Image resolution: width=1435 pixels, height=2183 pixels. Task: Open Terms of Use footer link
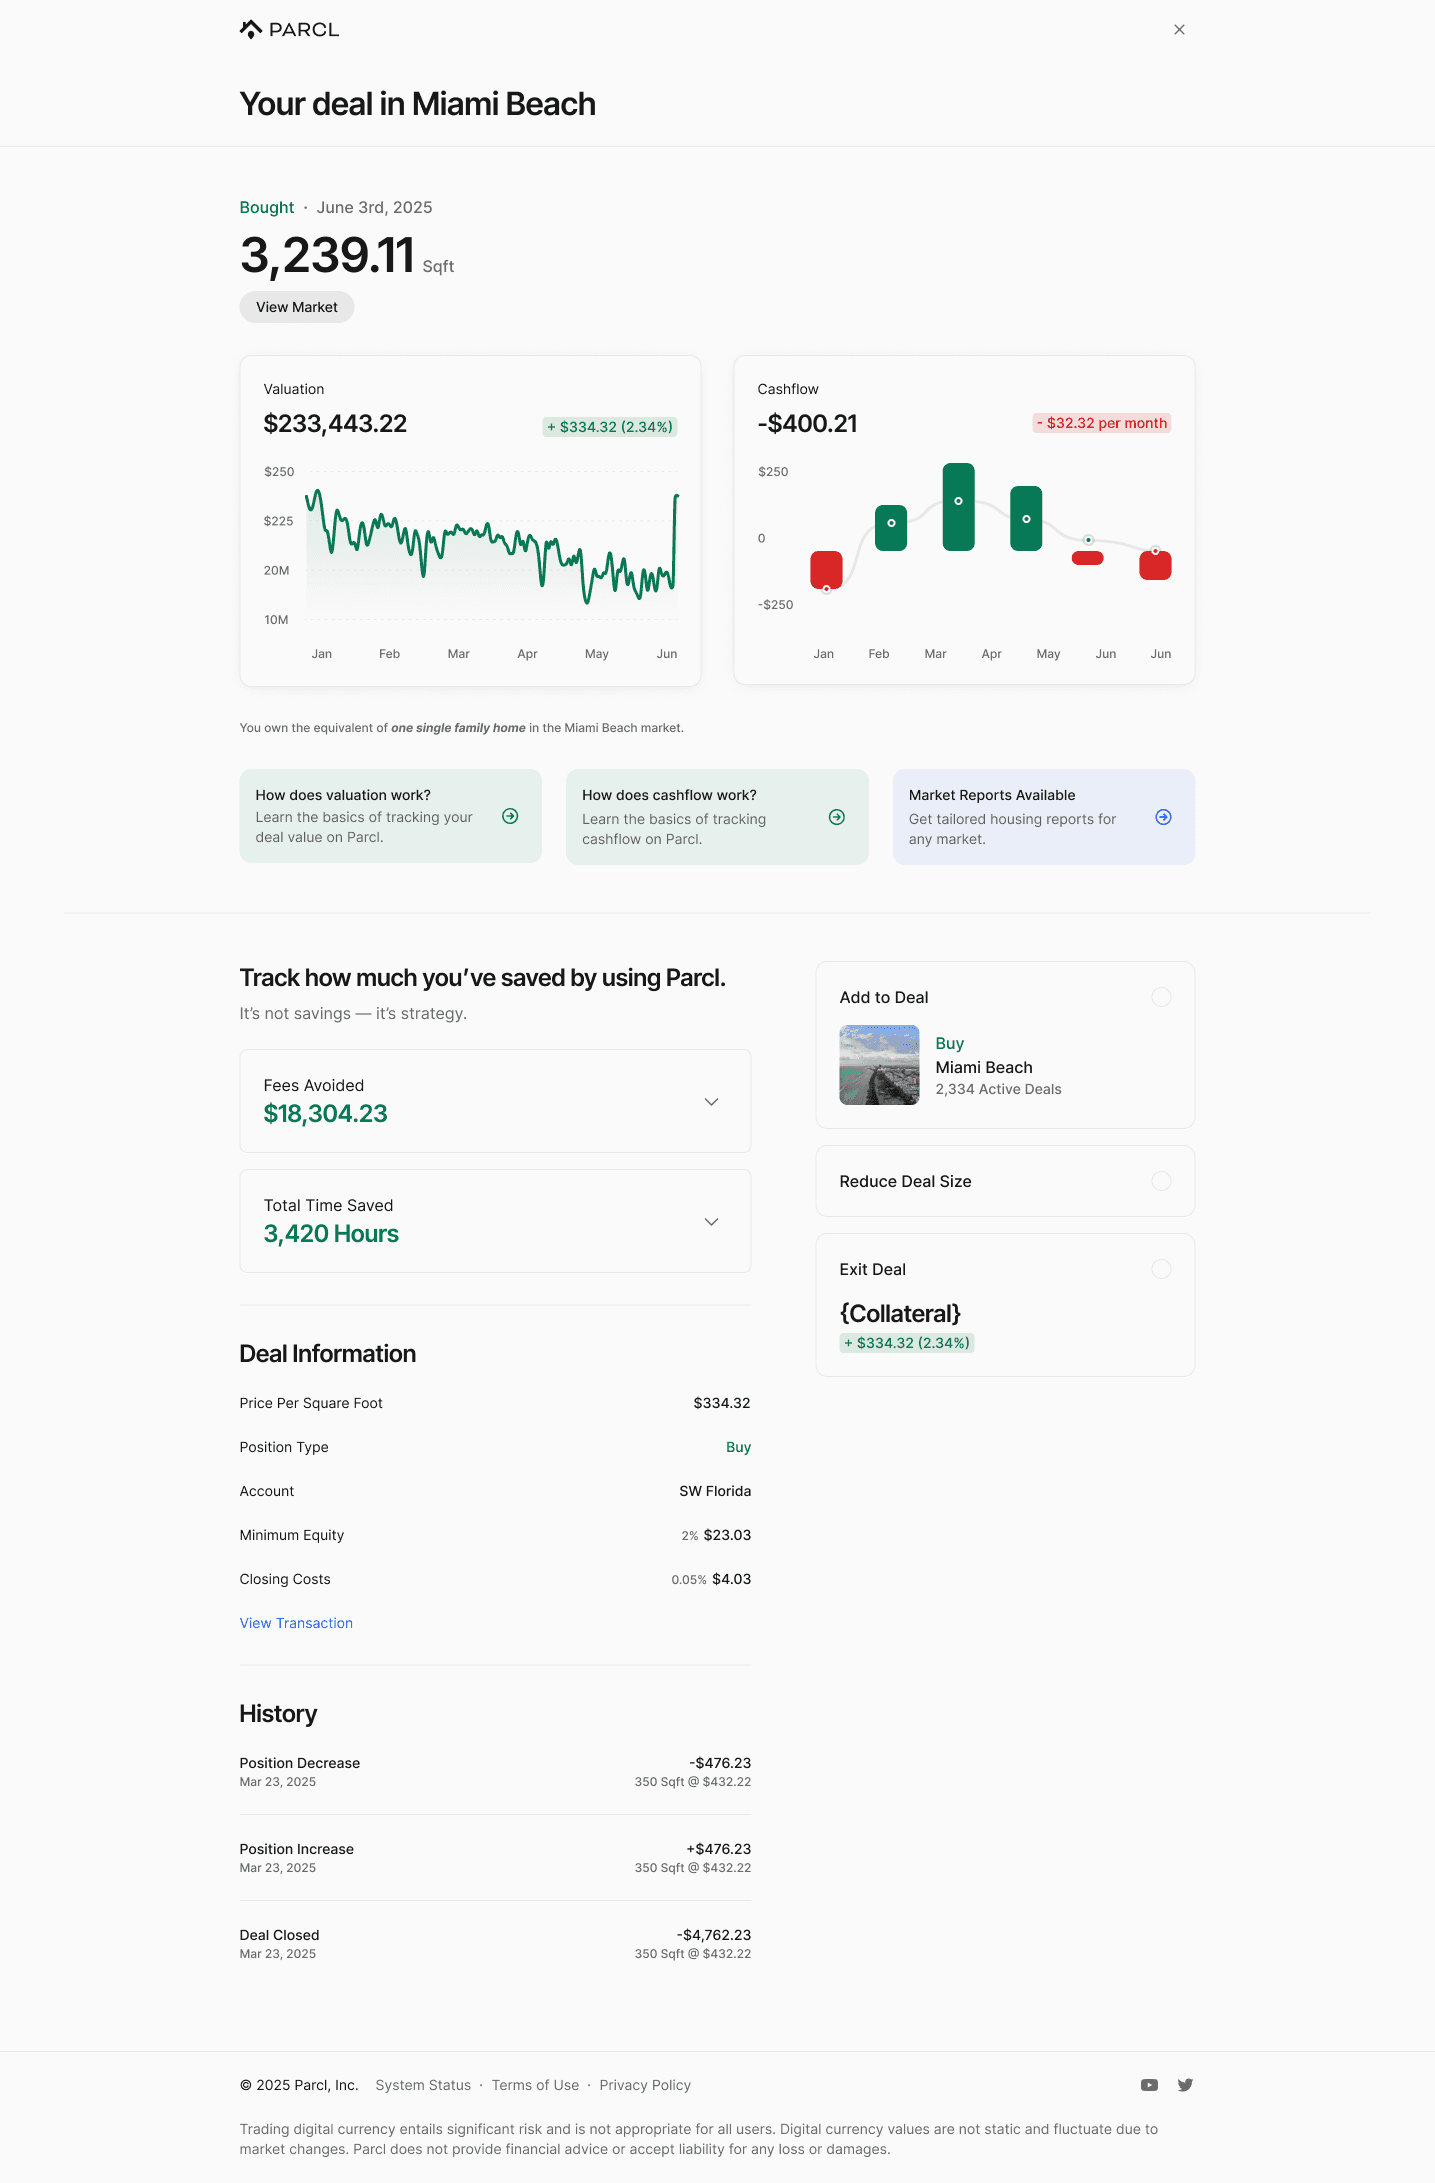535,2085
